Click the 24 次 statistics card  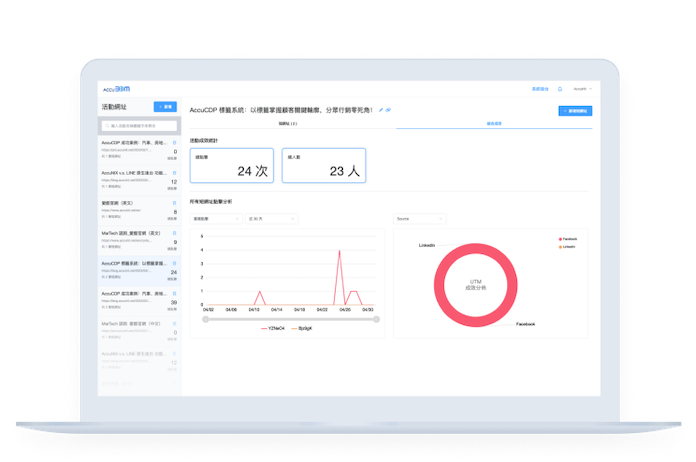pyautogui.click(x=232, y=166)
